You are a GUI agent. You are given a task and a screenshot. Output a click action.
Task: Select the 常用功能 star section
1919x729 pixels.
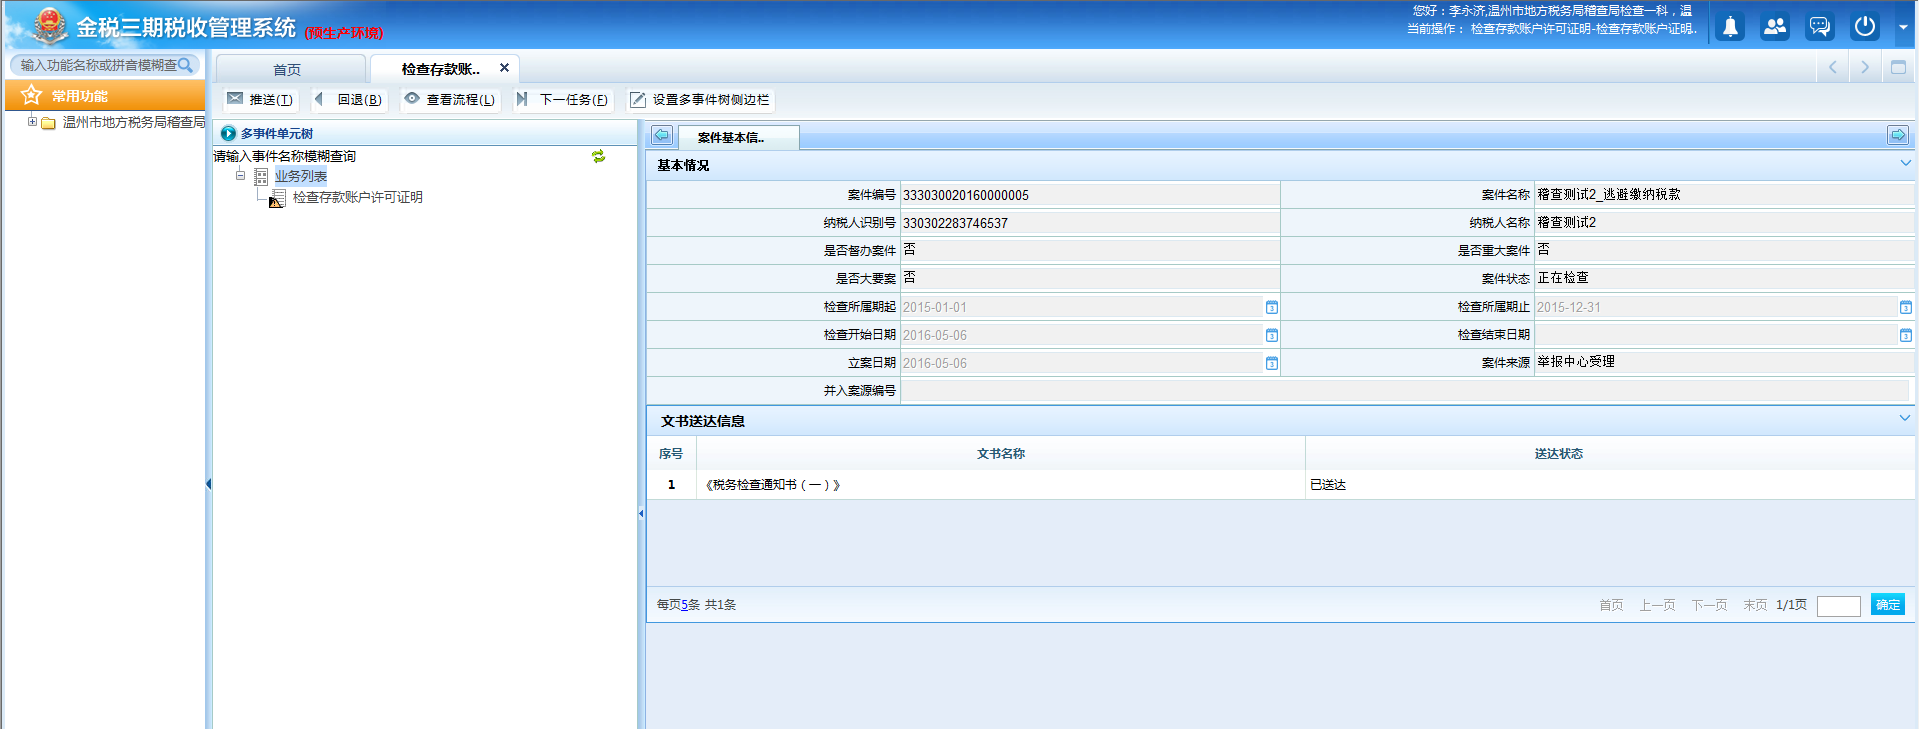click(104, 96)
